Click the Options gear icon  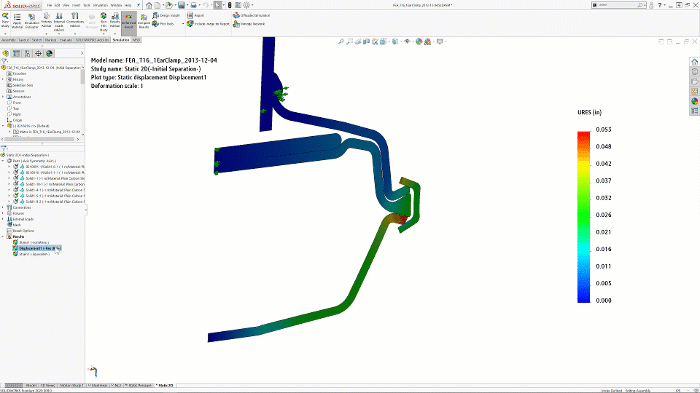pos(246,5)
